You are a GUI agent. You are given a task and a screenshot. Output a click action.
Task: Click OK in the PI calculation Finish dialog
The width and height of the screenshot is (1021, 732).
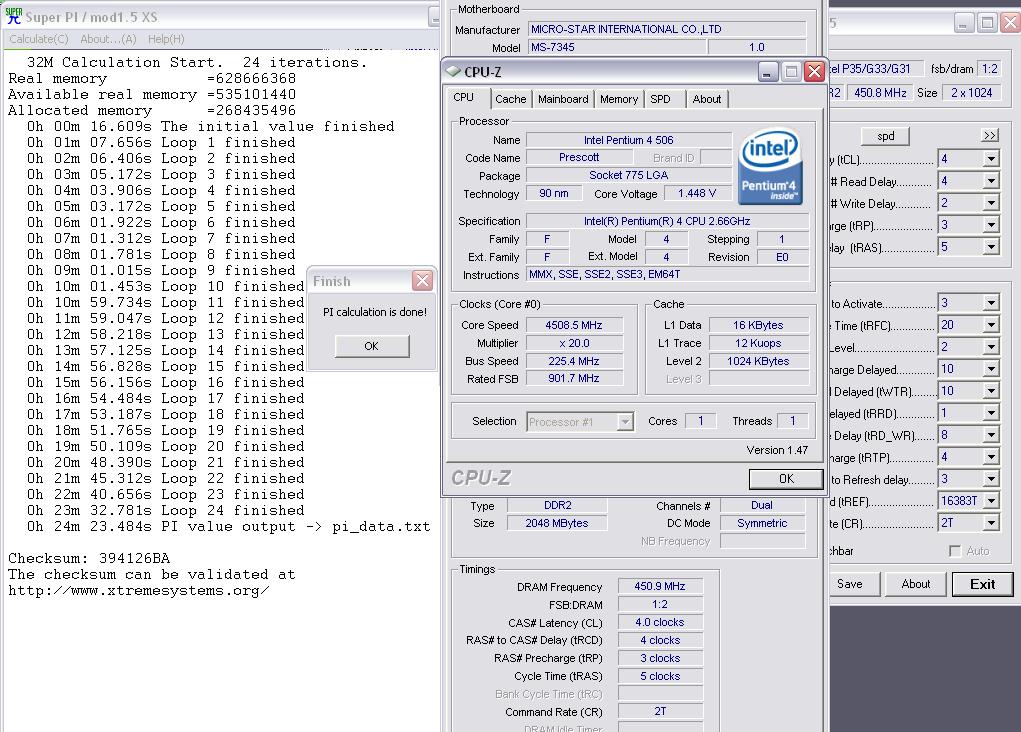coord(372,346)
